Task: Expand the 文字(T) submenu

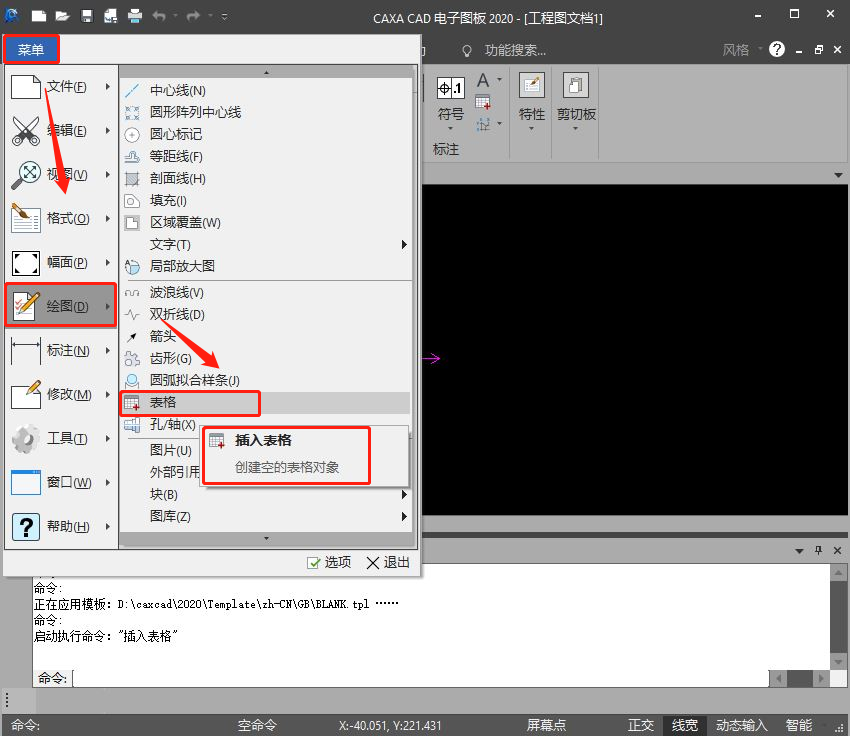Action: pyautogui.click(x=266, y=244)
